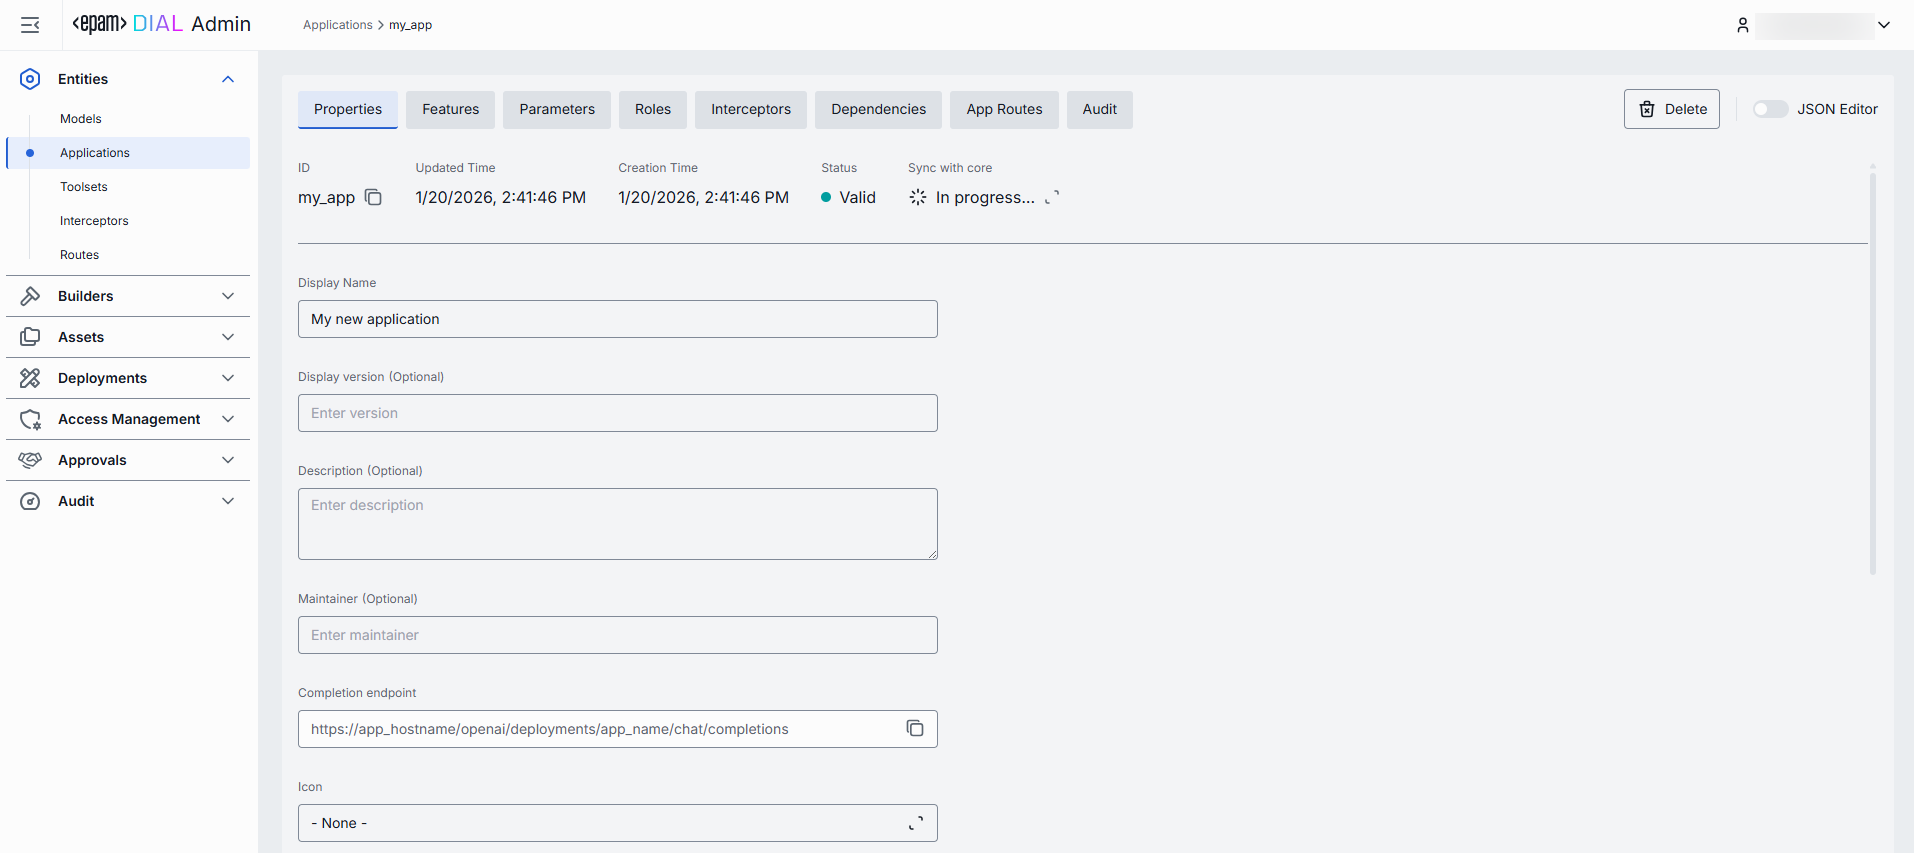Go to Applications breadcrumb link
Viewport: 1914px width, 853px height.
tap(337, 25)
